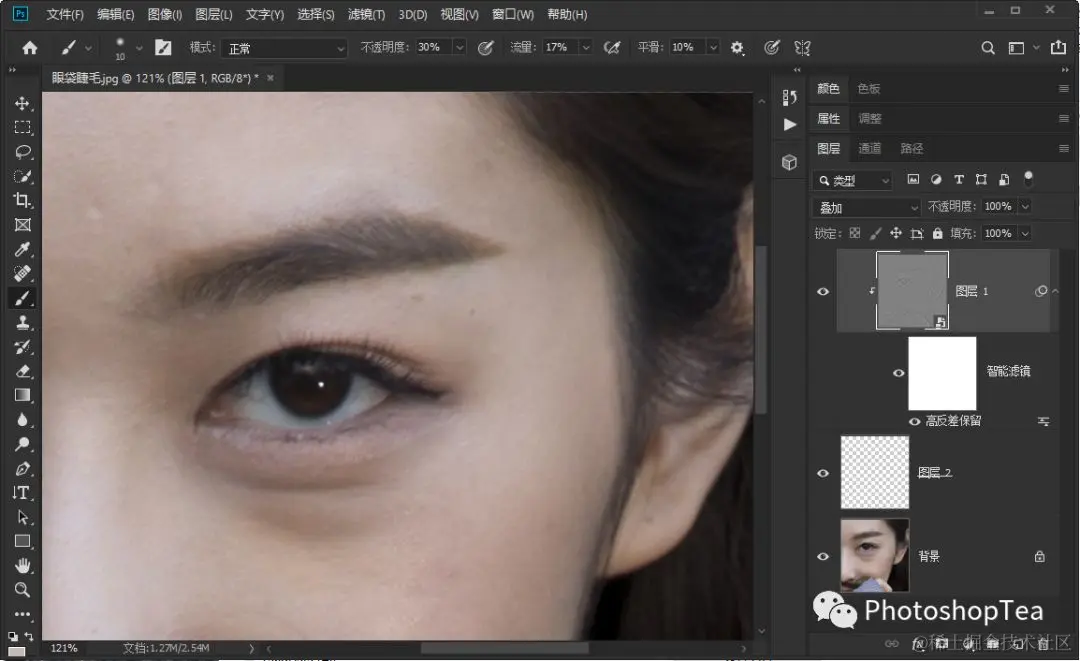The width and height of the screenshot is (1080, 661).
Task: Select the 图层 2 layer thumbnail
Action: point(875,472)
